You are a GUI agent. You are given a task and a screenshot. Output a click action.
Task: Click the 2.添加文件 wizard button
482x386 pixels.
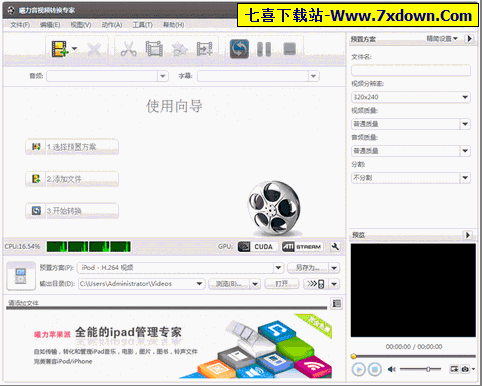tap(72, 179)
